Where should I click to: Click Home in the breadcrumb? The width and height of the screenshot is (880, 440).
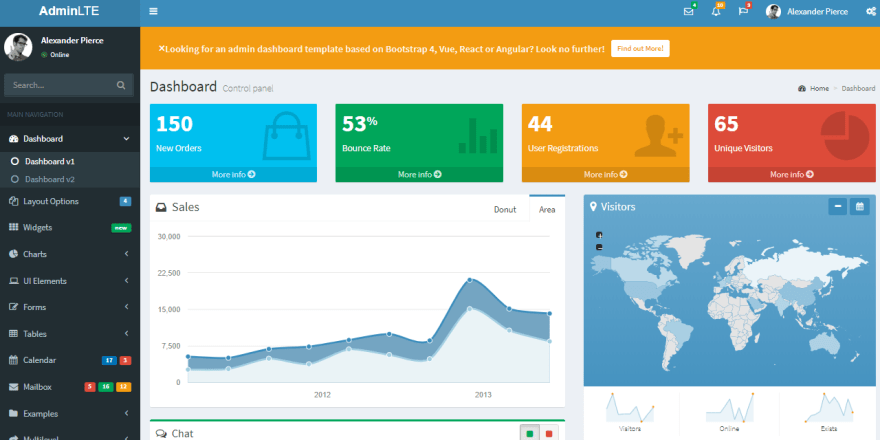click(819, 89)
